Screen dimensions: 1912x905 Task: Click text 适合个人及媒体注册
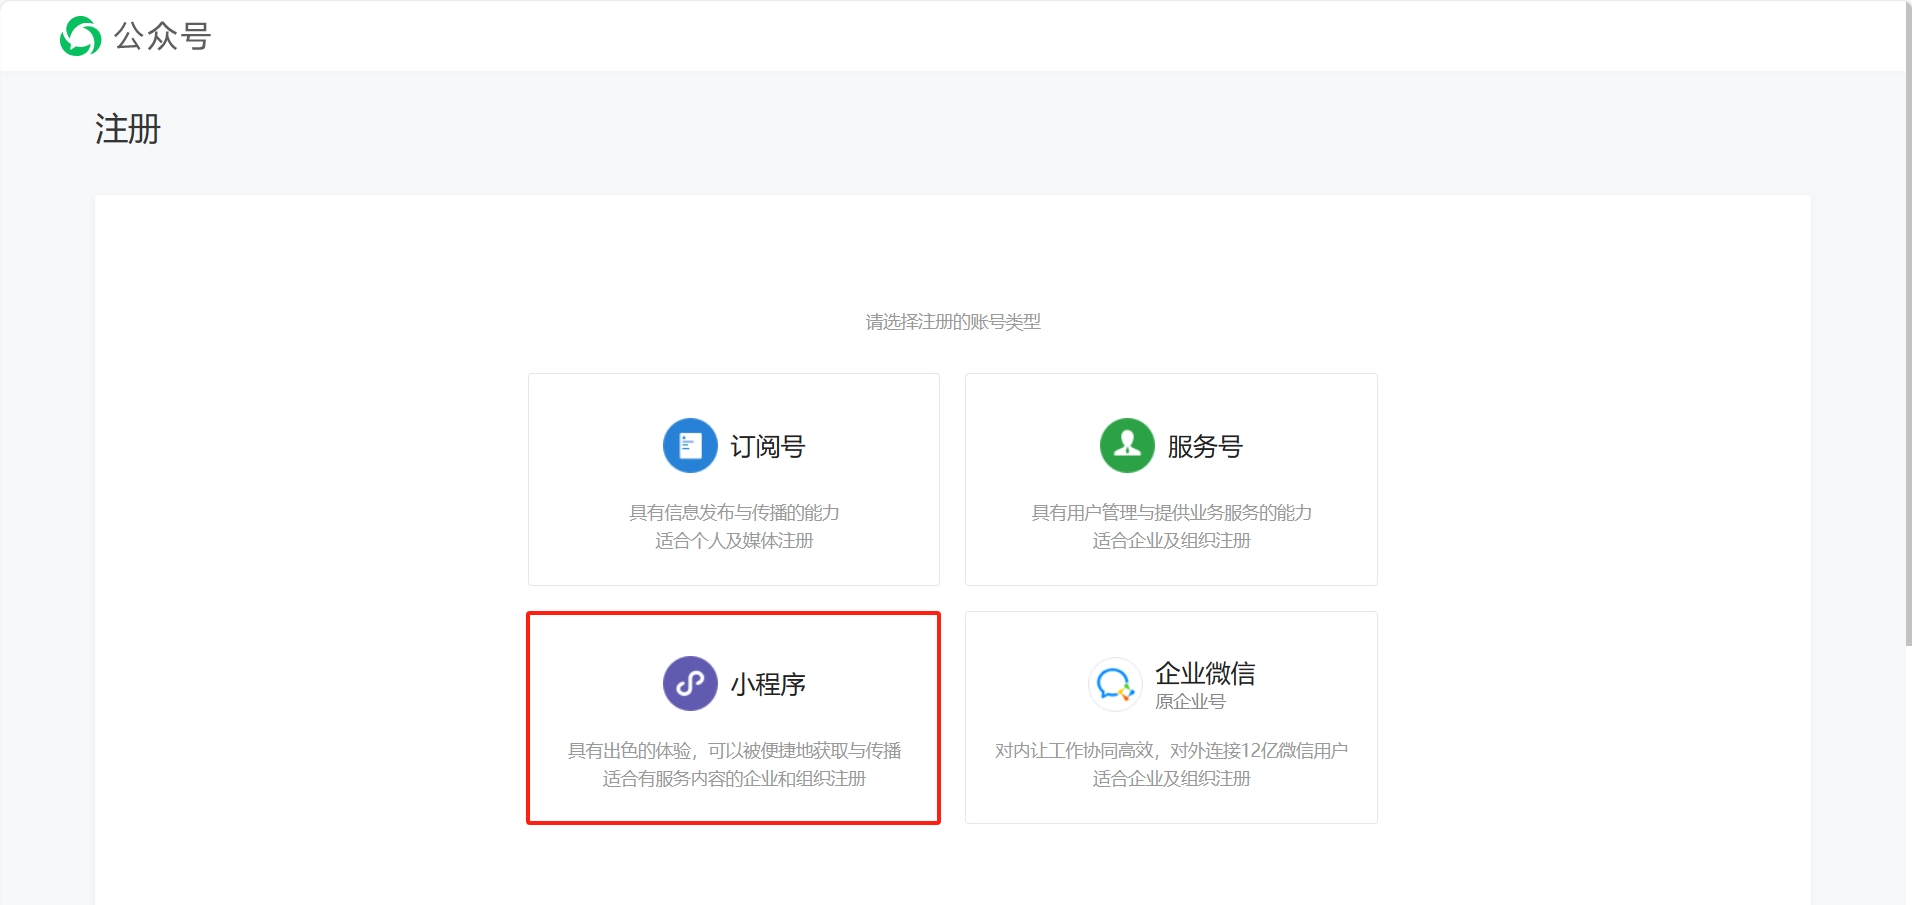pos(734,540)
